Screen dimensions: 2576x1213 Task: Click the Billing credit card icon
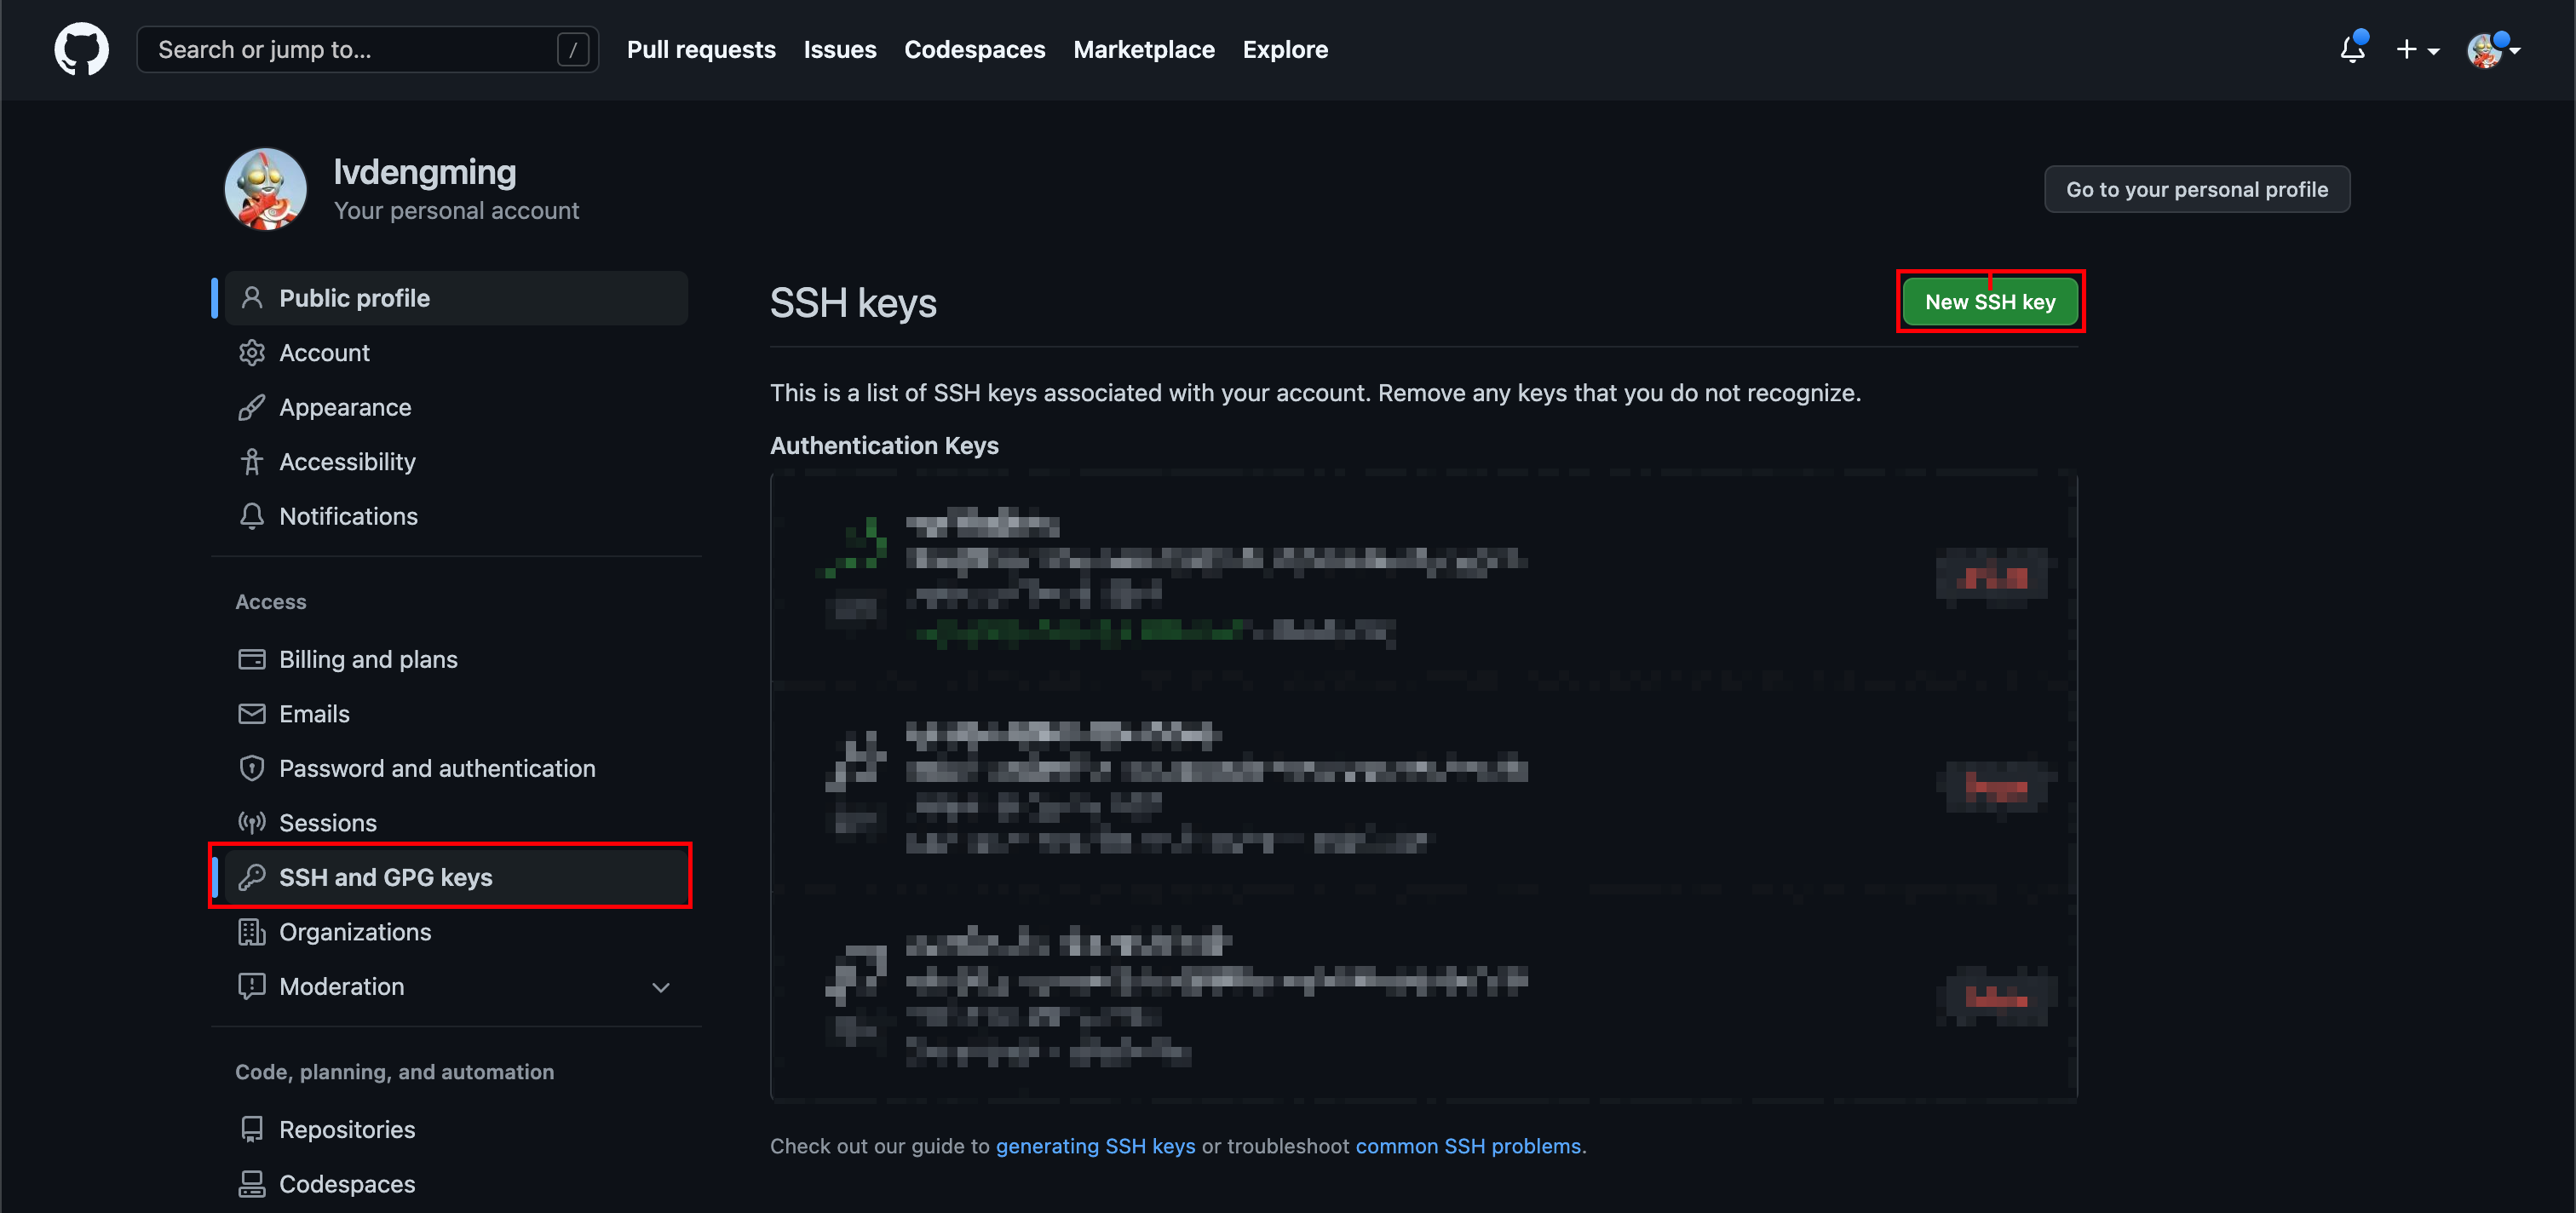252,659
